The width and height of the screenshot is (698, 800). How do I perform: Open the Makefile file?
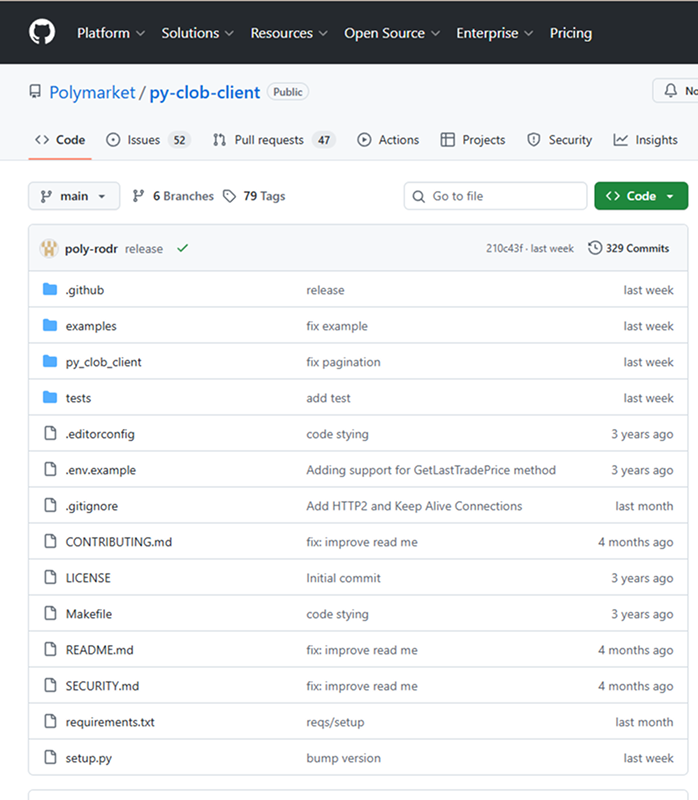(89, 614)
